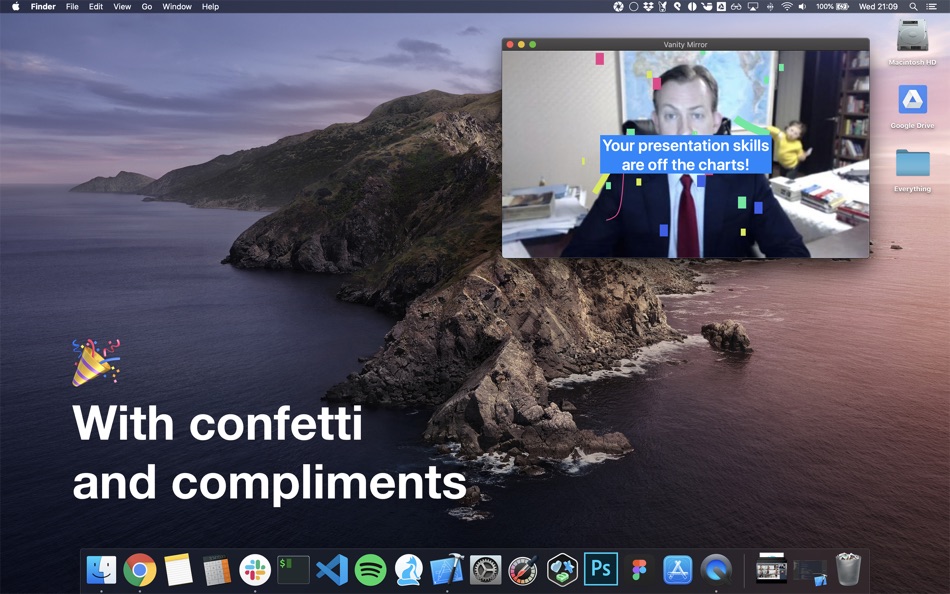Click the camera shutter menu bar icon
The height and width of the screenshot is (594, 950).
(x=618, y=7)
